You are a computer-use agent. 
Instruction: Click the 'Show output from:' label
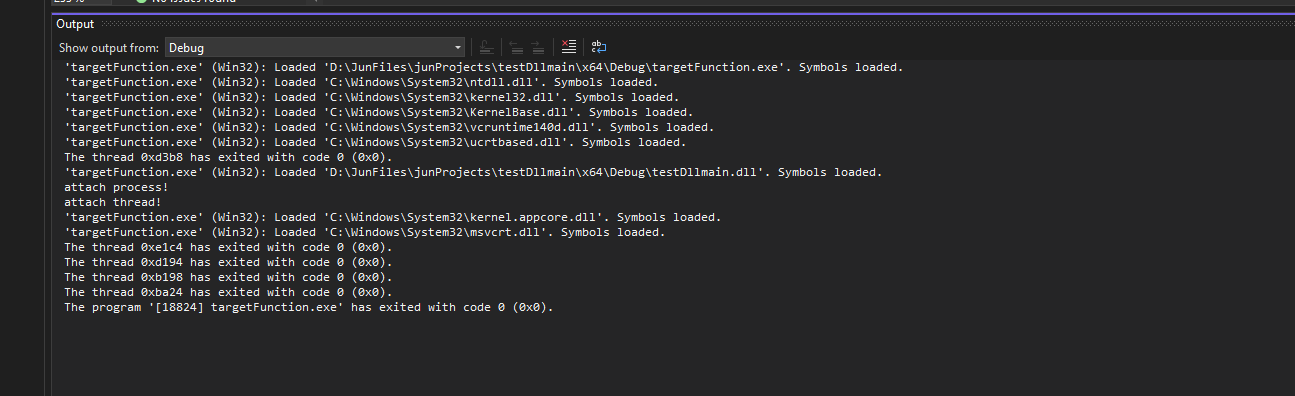point(109,47)
